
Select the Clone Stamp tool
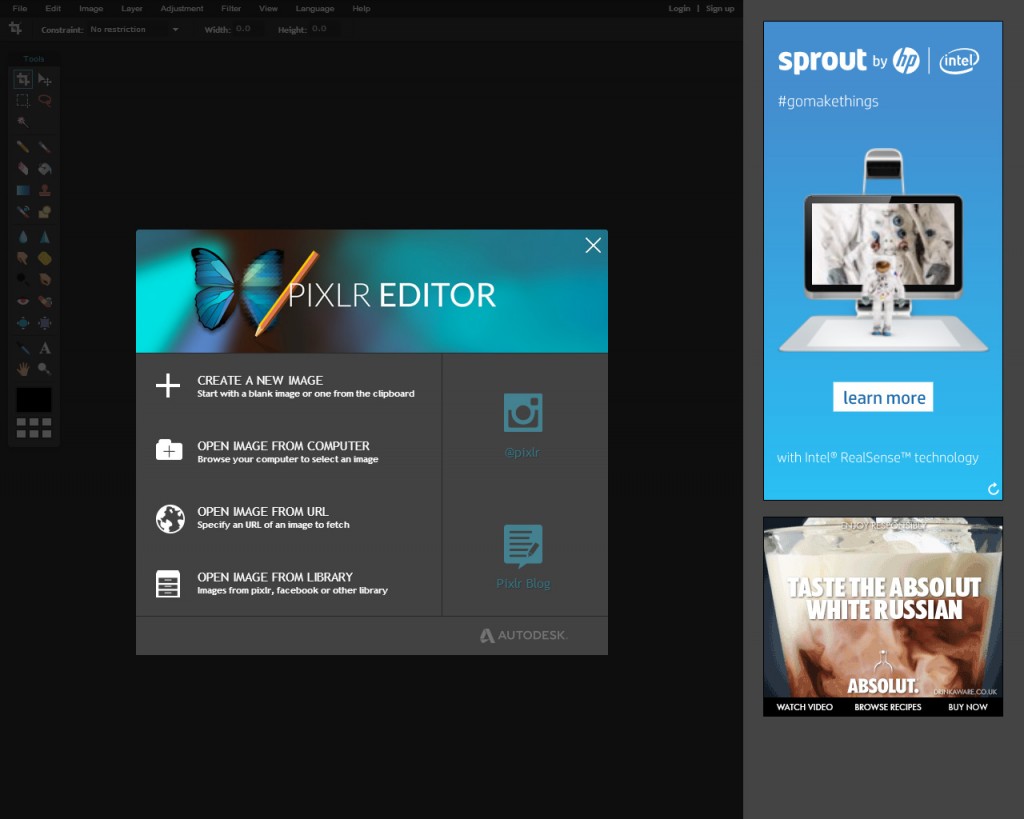coord(44,190)
